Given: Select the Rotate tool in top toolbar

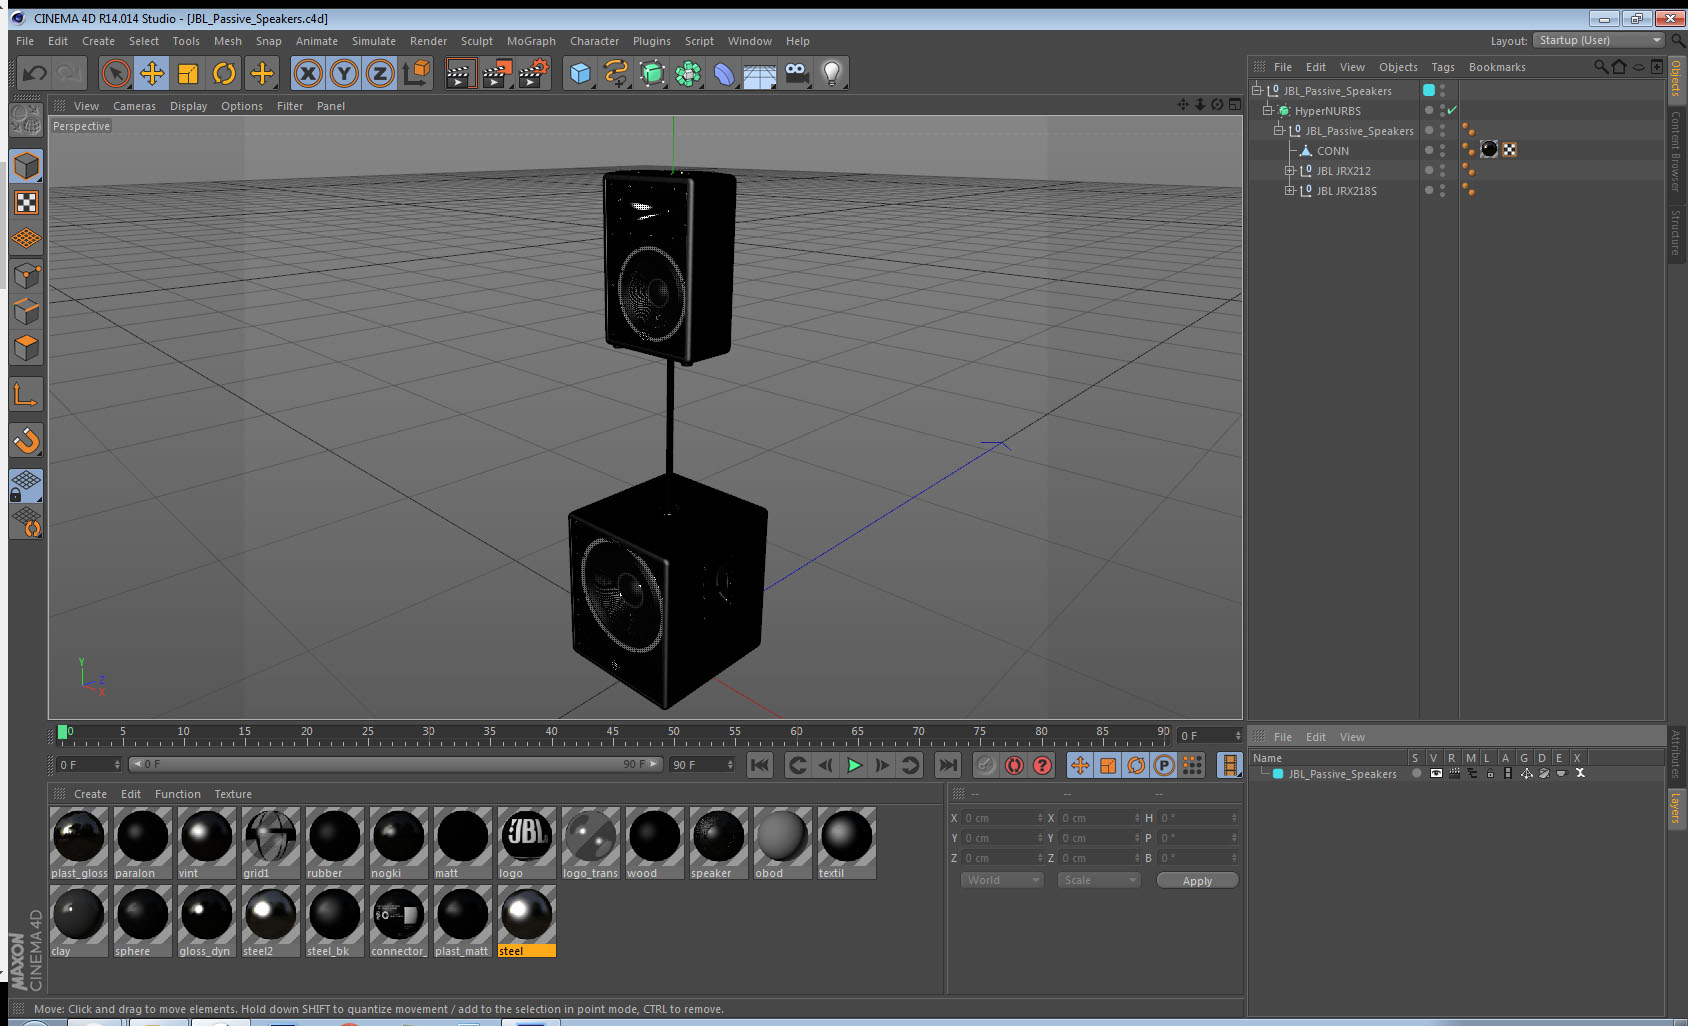Looking at the screenshot, I should click(225, 73).
